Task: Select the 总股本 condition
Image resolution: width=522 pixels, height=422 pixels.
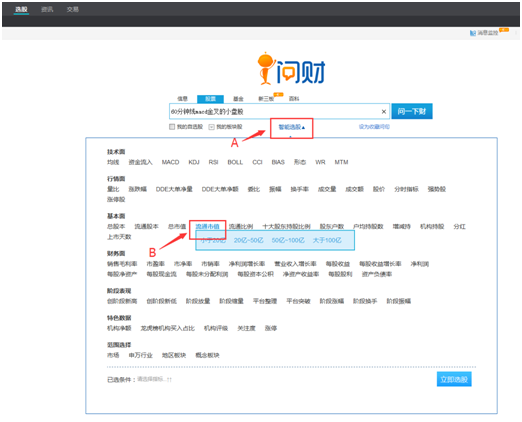Action: pos(116,227)
